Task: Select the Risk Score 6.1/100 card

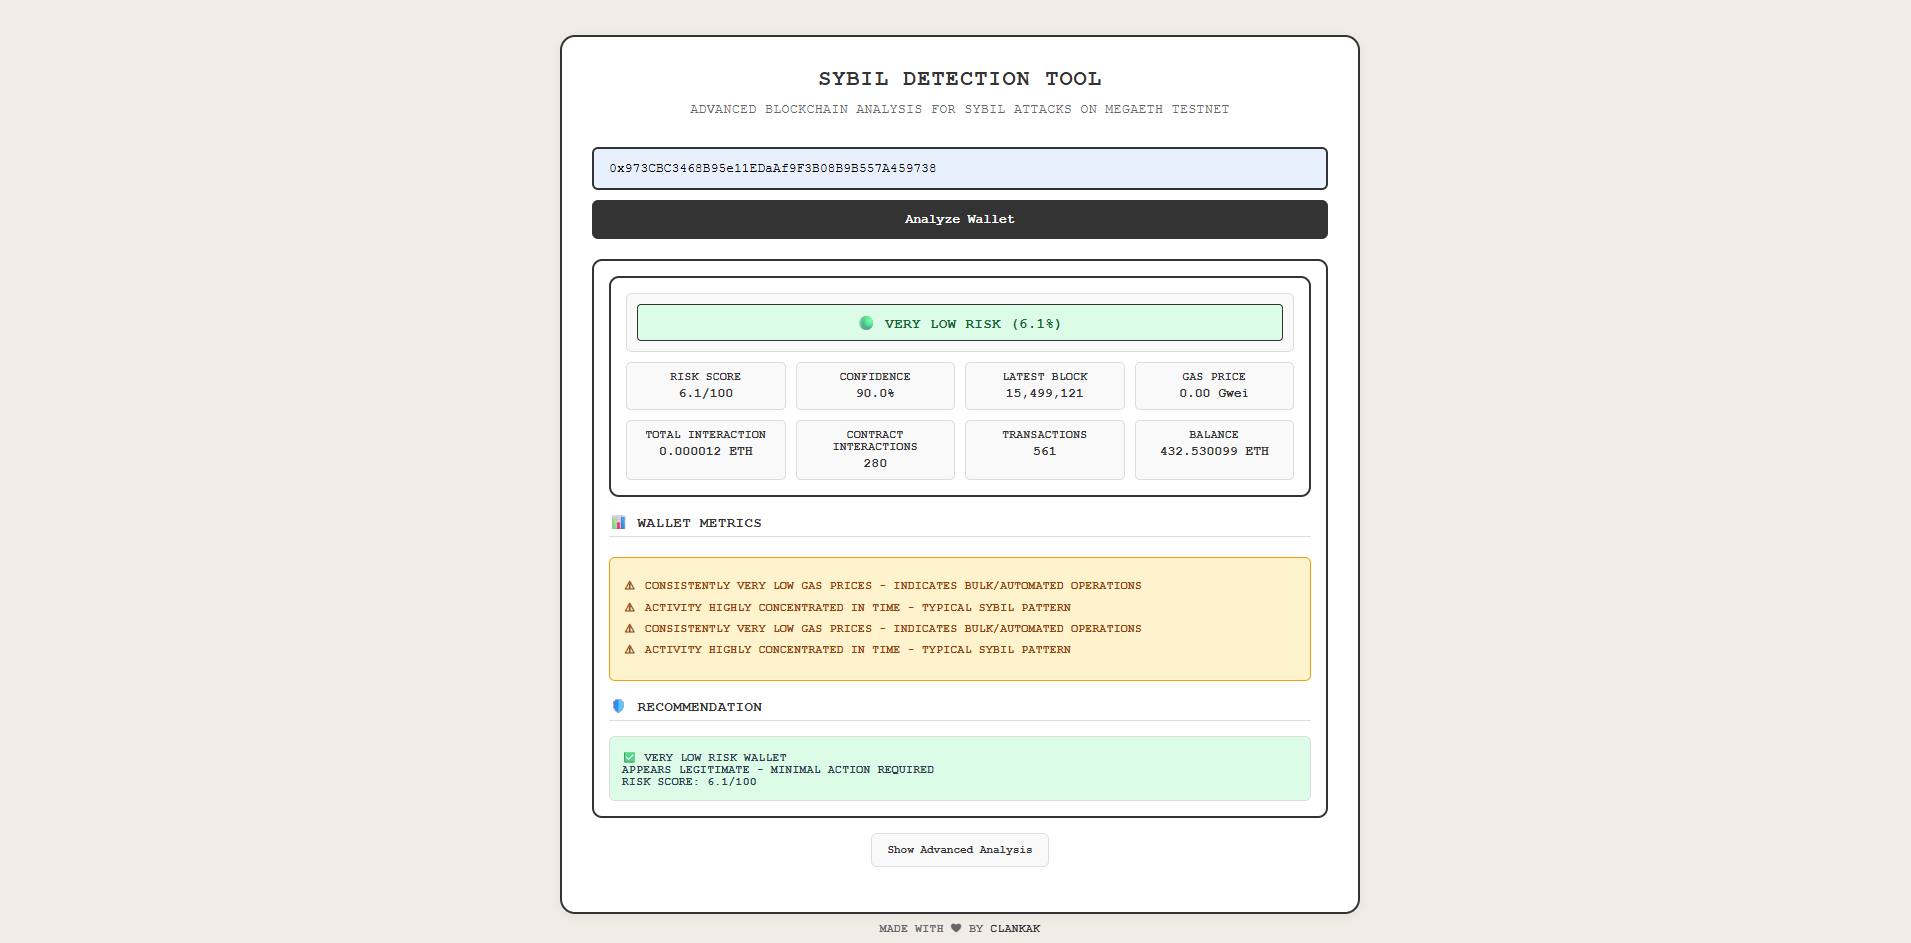Action: pos(705,386)
